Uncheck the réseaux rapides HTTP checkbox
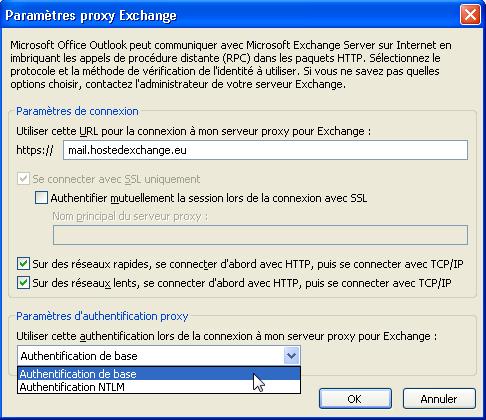 [x=23, y=264]
